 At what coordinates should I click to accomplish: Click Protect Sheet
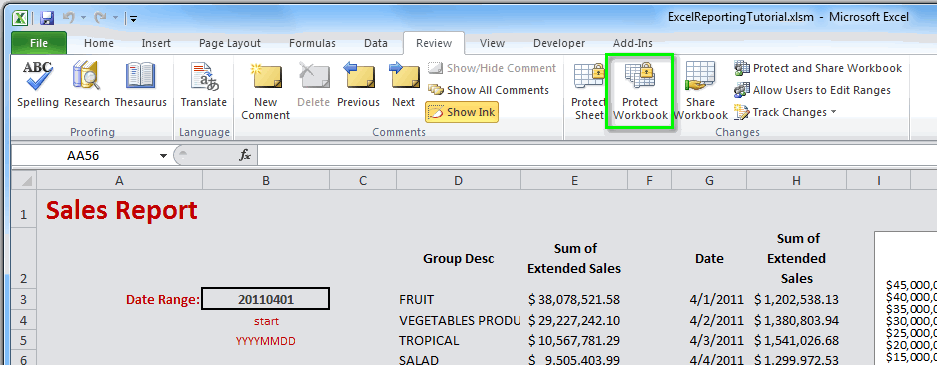coord(589,91)
